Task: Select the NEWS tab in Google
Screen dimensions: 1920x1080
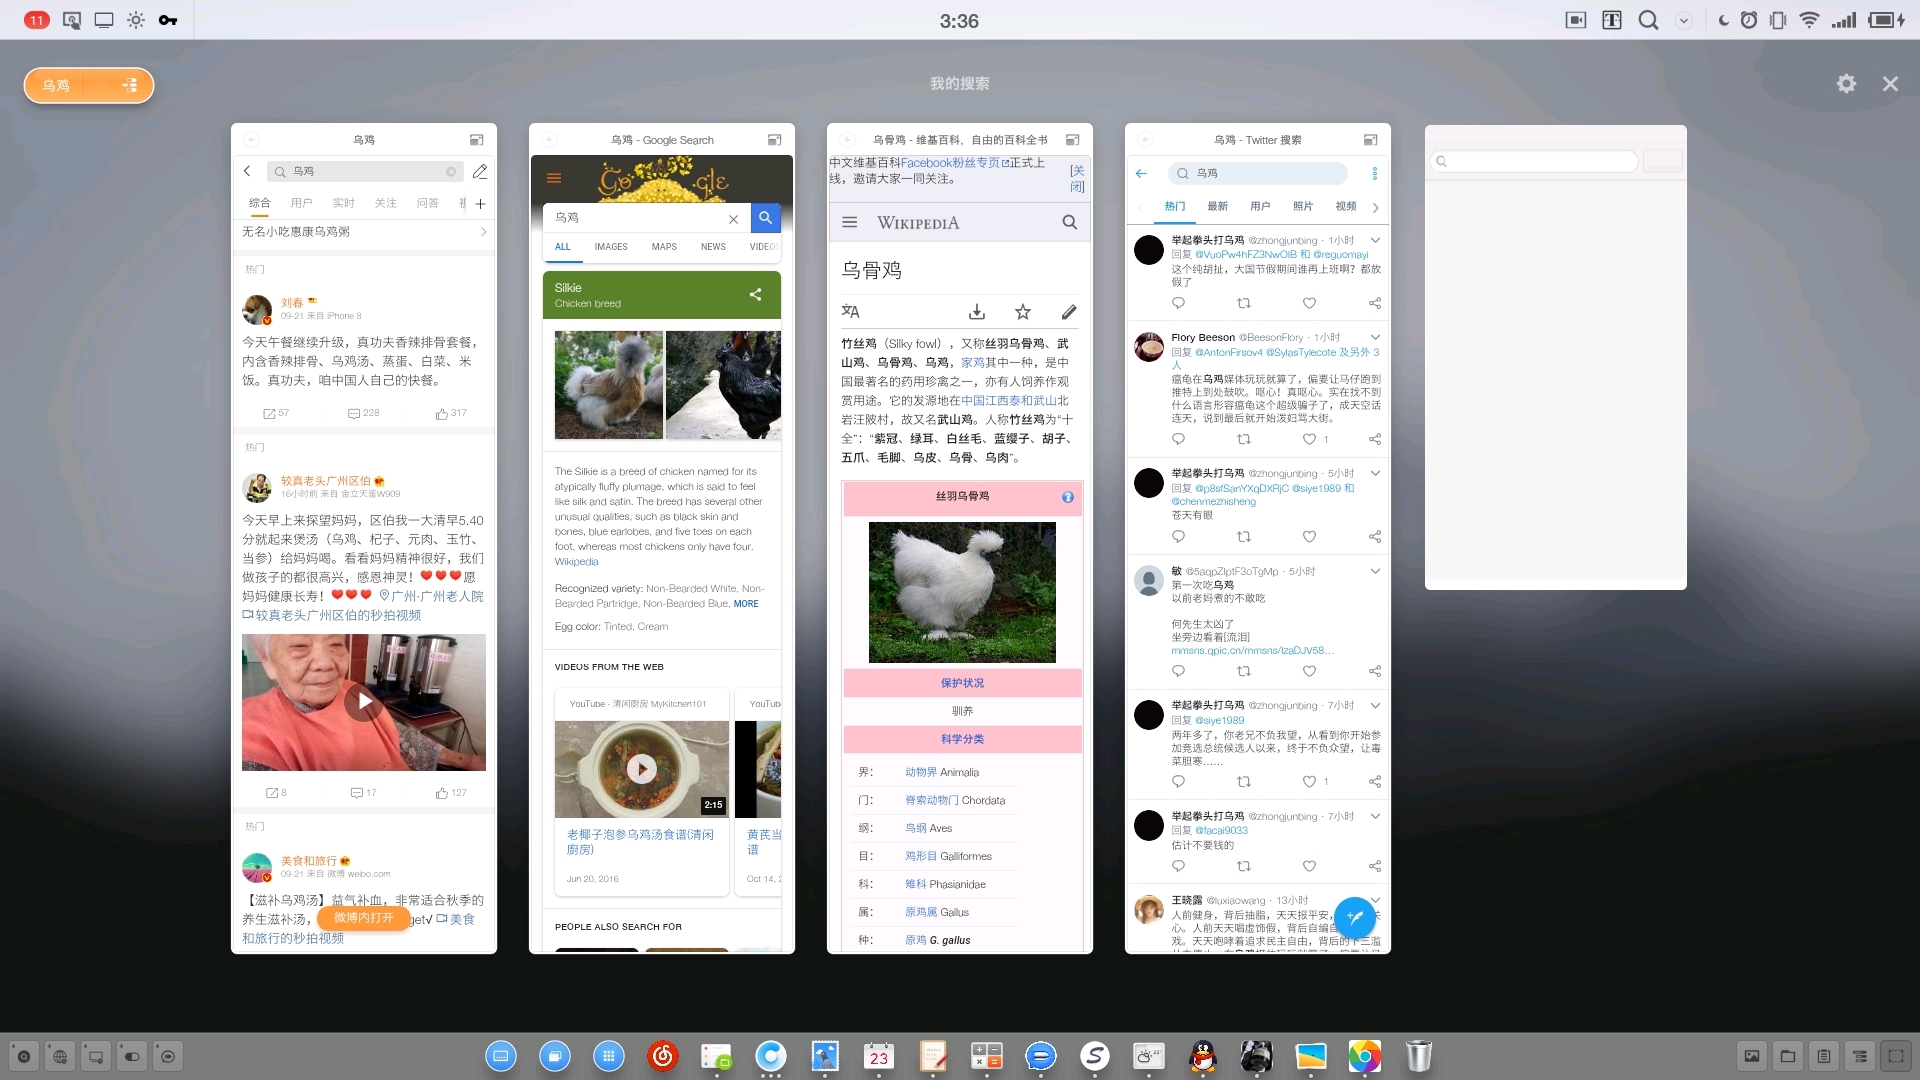Action: pyautogui.click(x=713, y=247)
